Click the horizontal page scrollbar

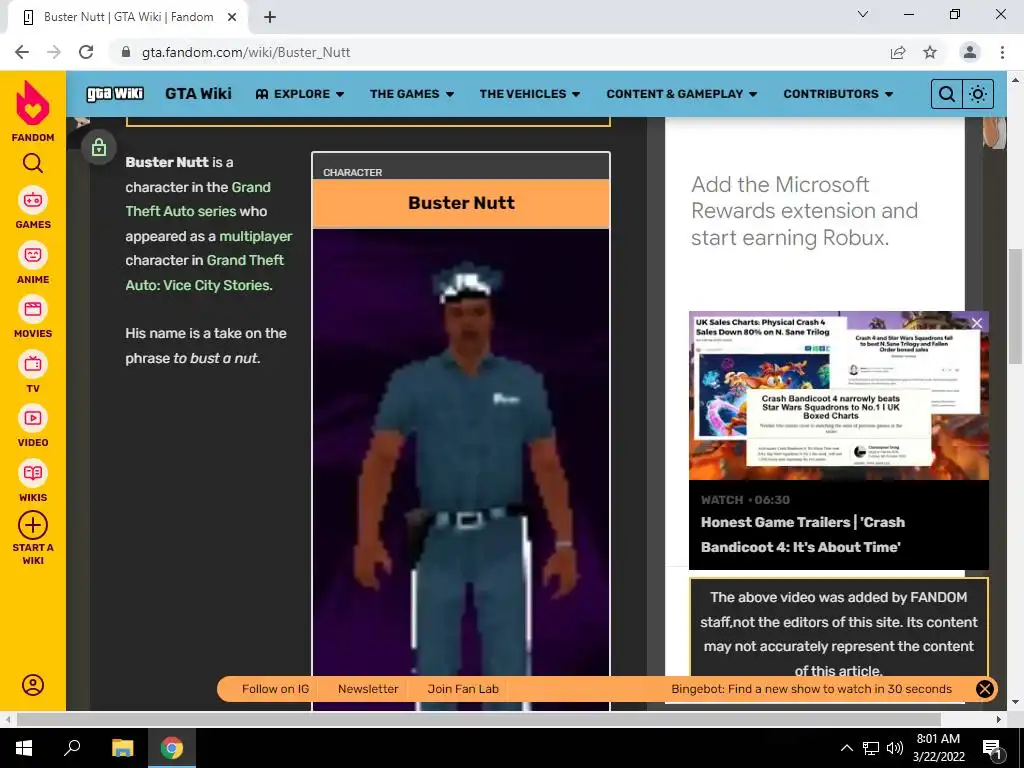click(478, 719)
